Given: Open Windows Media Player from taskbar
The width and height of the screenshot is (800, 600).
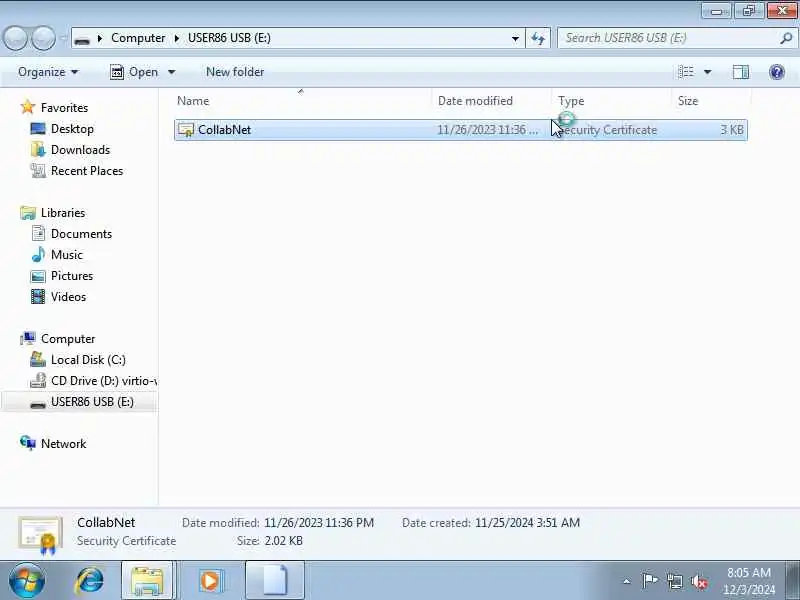Looking at the screenshot, I should coord(210,581).
